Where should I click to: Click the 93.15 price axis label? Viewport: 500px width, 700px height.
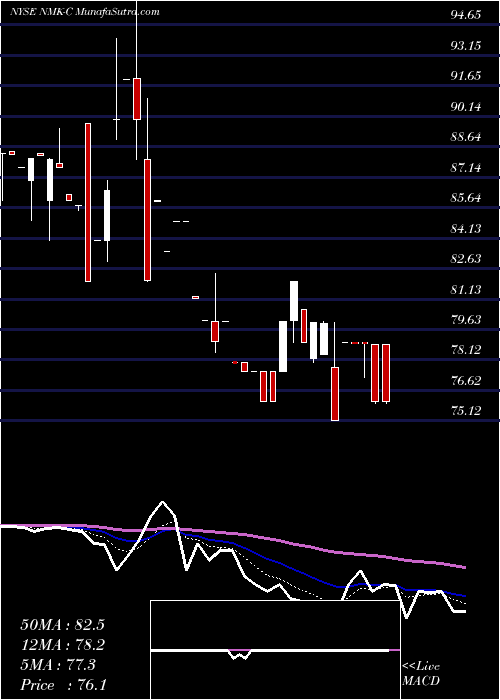(466, 46)
